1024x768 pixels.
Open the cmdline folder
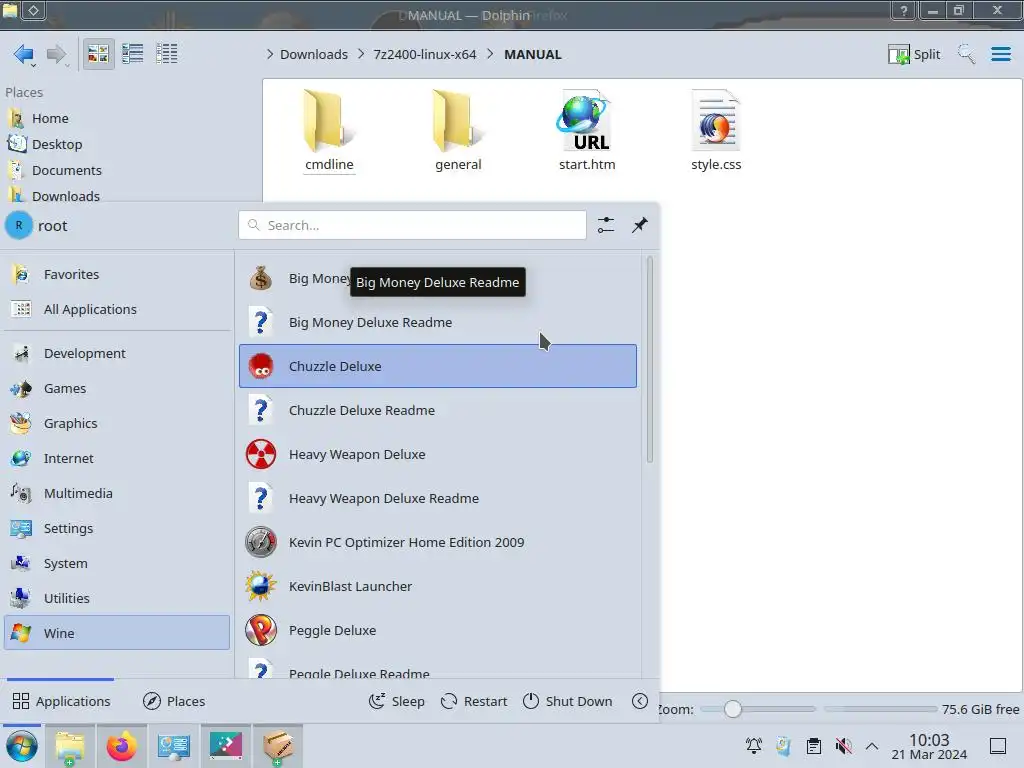pyautogui.click(x=329, y=131)
